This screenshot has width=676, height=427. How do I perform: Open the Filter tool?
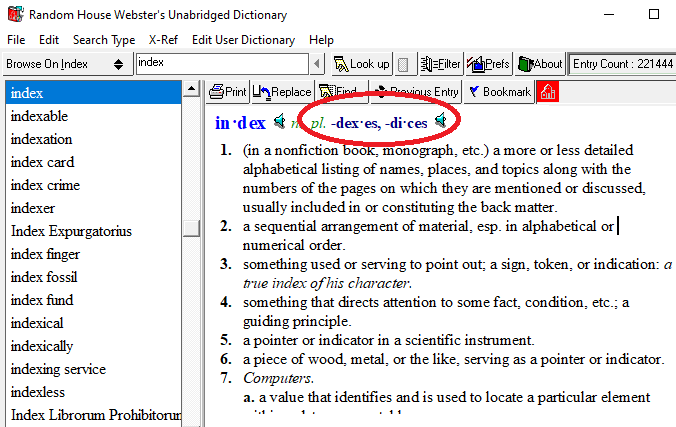[440, 64]
